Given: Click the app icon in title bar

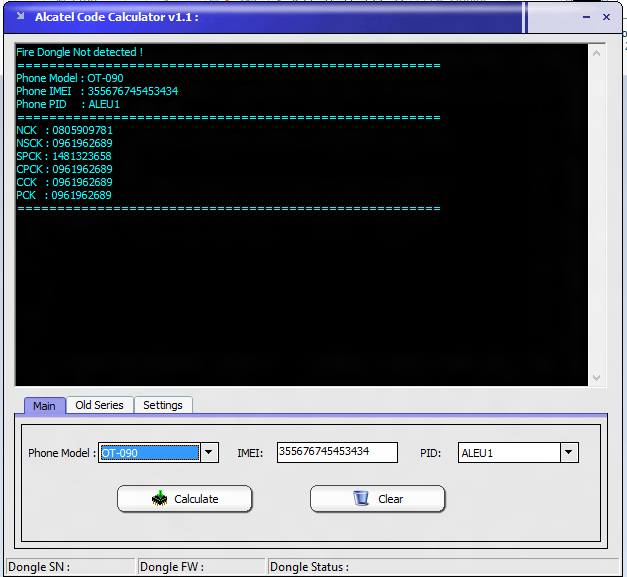Looking at the screenshot, I should point(20,16).
